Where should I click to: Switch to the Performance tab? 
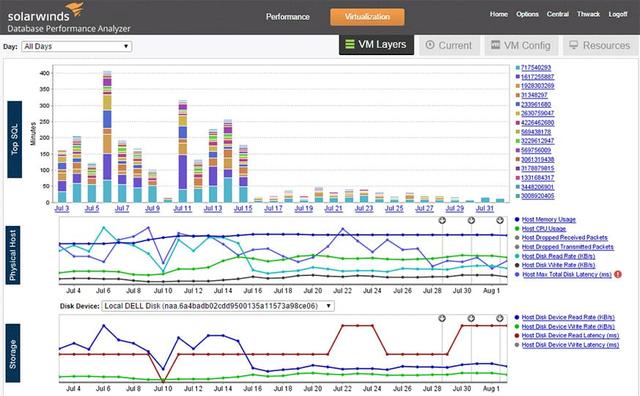coord(288,17)
